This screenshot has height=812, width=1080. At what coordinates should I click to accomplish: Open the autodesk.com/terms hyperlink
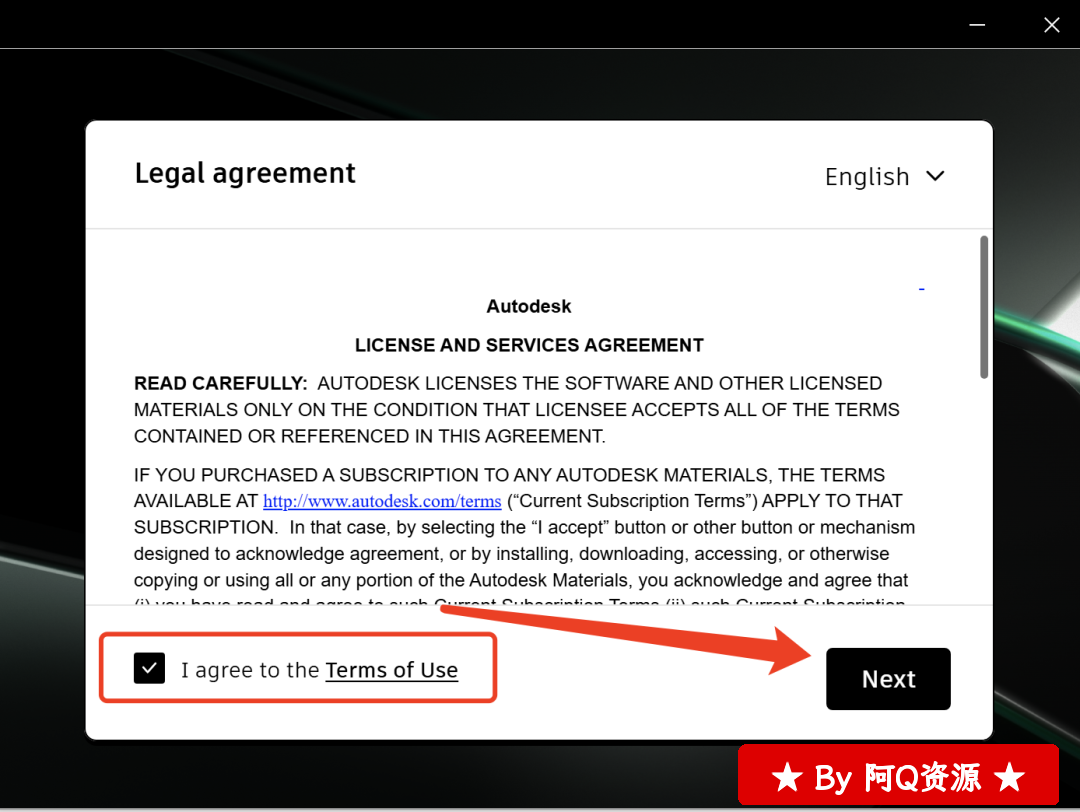(382, 501)
